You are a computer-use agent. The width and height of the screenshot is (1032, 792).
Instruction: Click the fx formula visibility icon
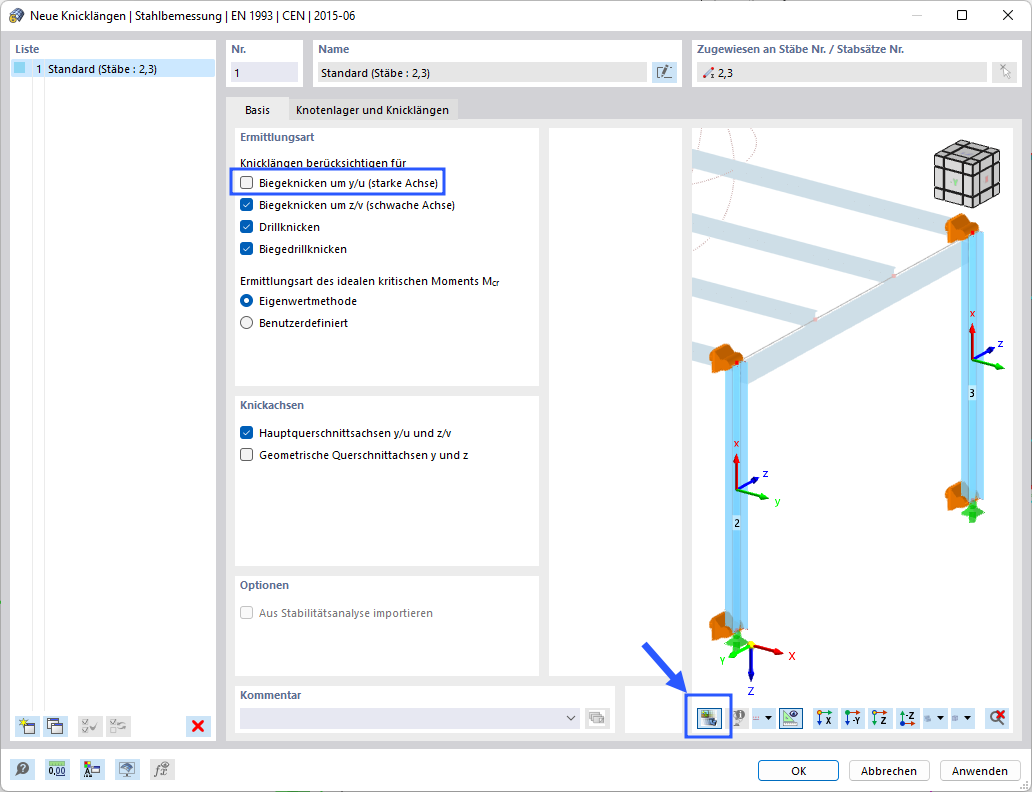coord(162,769)
